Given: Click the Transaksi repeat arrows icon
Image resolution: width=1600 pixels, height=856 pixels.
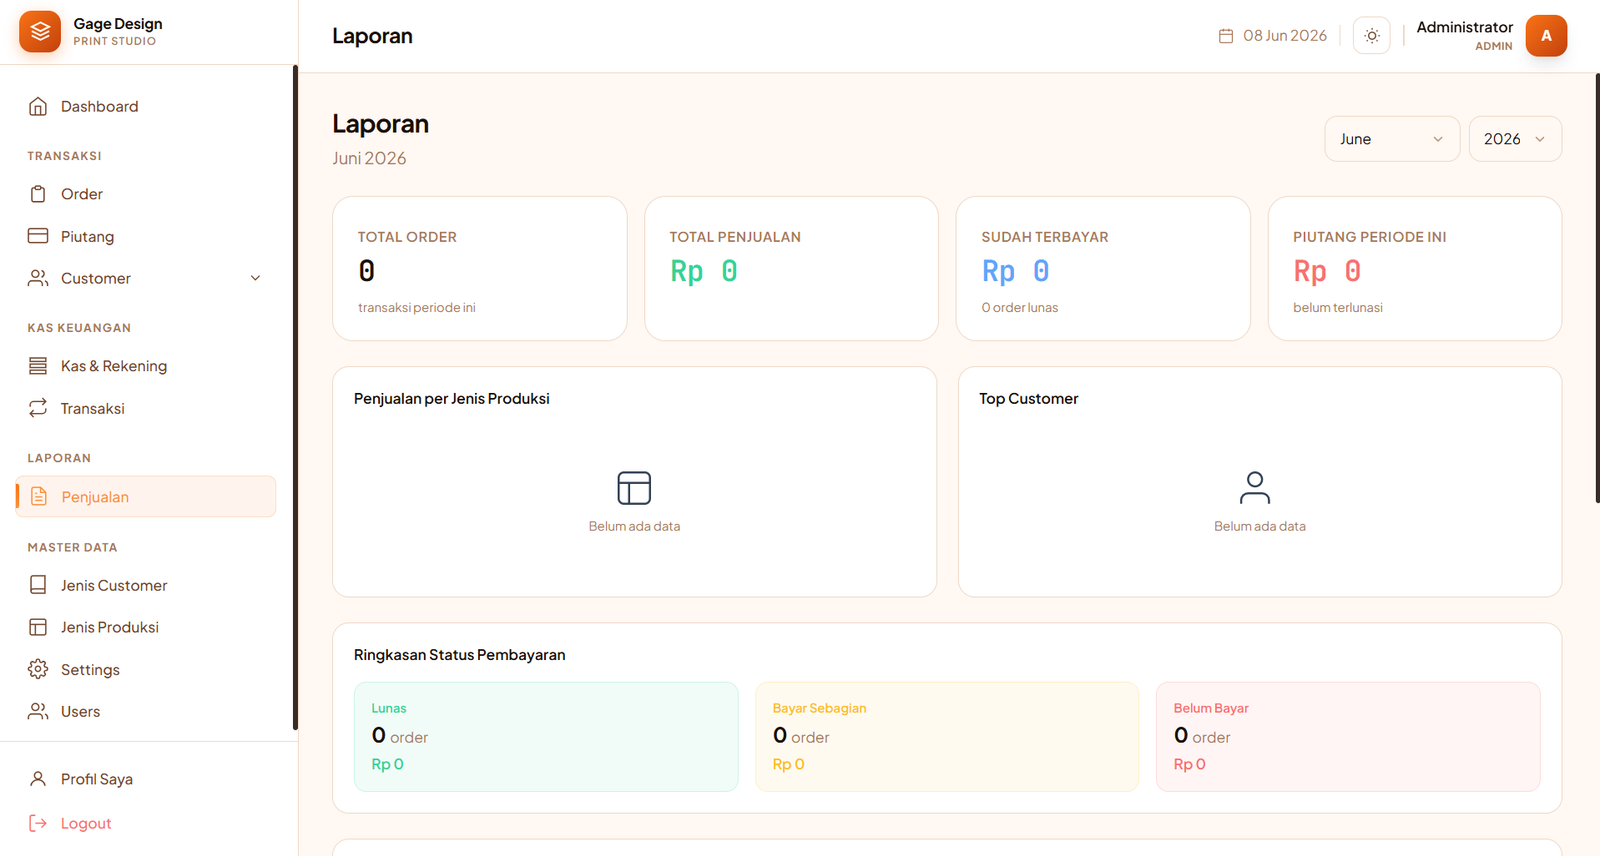Looking at the screenshot, I should point(38,408).
